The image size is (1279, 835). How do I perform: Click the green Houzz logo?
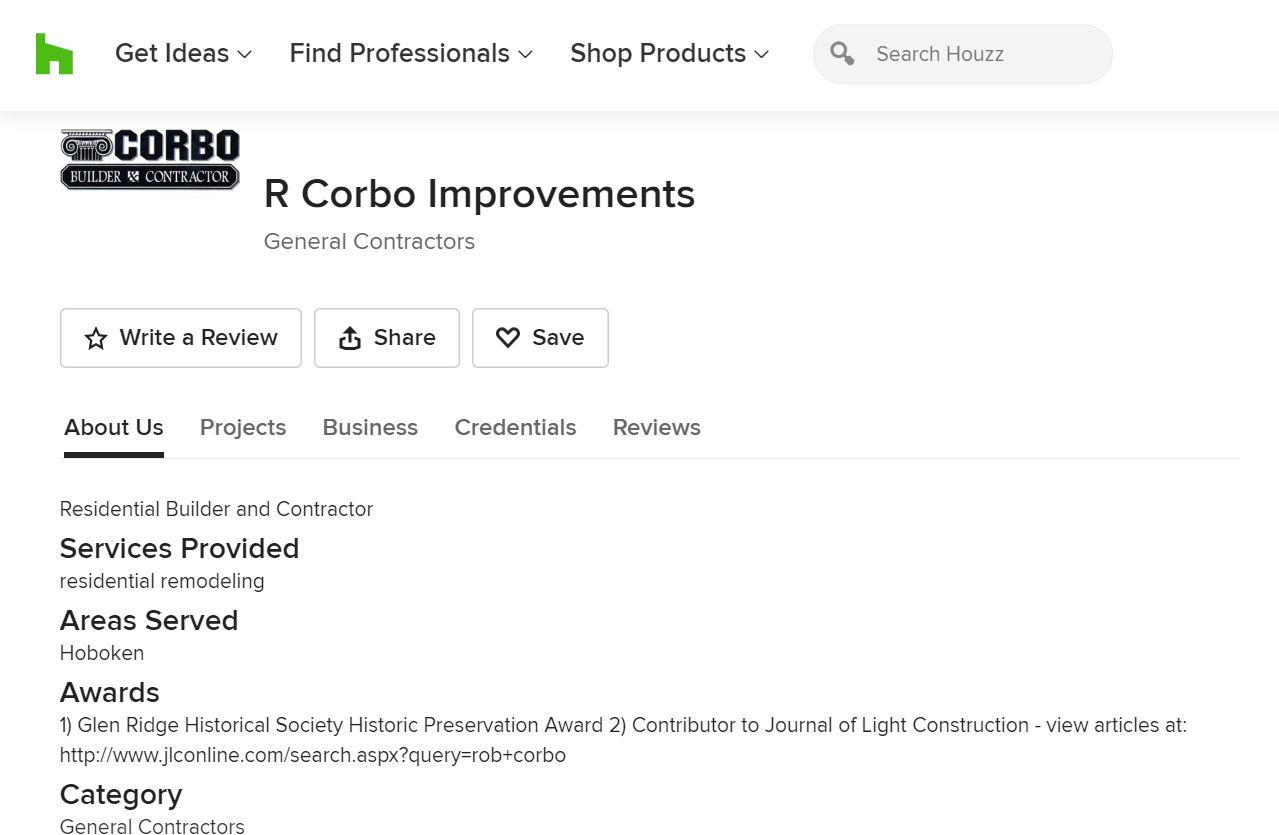[x=54, y=54]
